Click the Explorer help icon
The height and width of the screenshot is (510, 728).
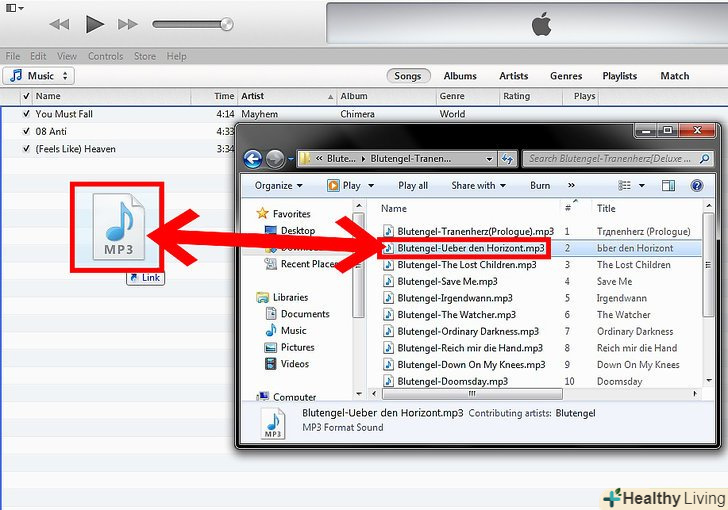tap(697, 186)
